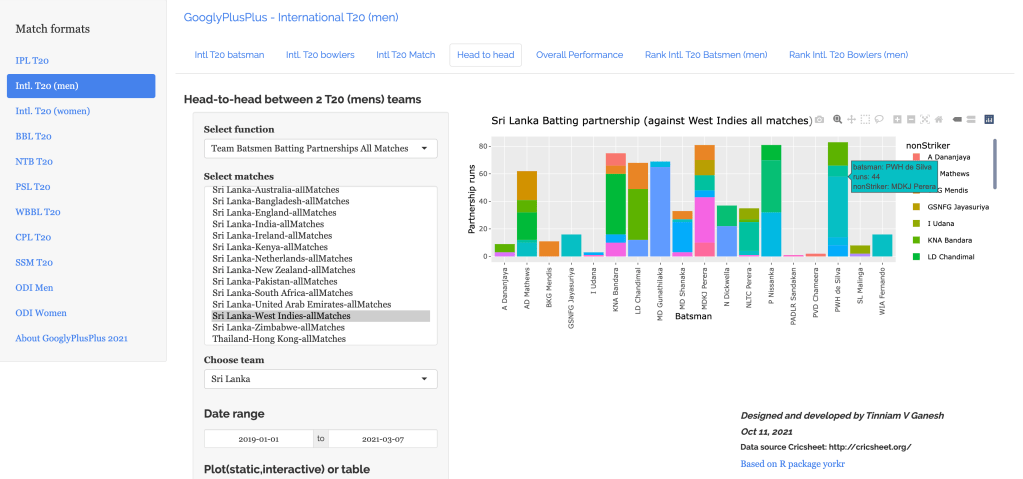The width and height of the screenshot is (1023, 479).
Task: Click the Zoom In plus icon
Action: [x=898, y=119]
